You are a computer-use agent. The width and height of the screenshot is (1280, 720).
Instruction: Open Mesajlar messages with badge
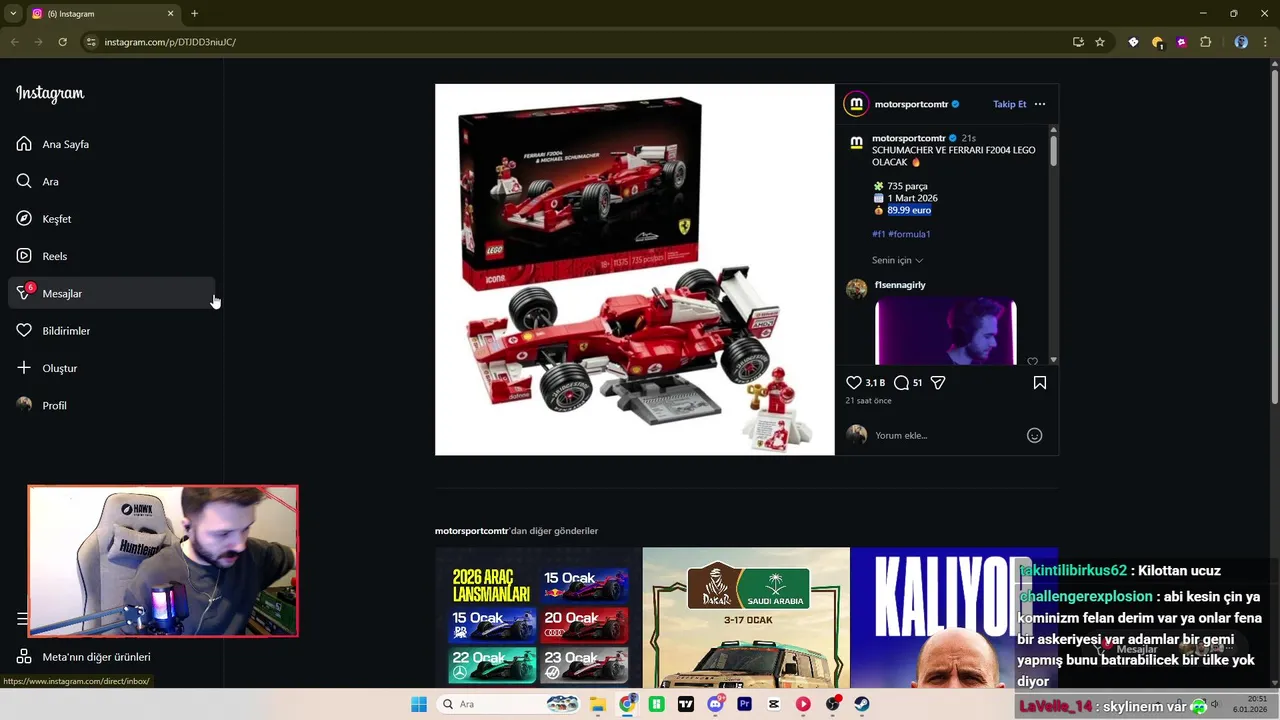point(111,293)
